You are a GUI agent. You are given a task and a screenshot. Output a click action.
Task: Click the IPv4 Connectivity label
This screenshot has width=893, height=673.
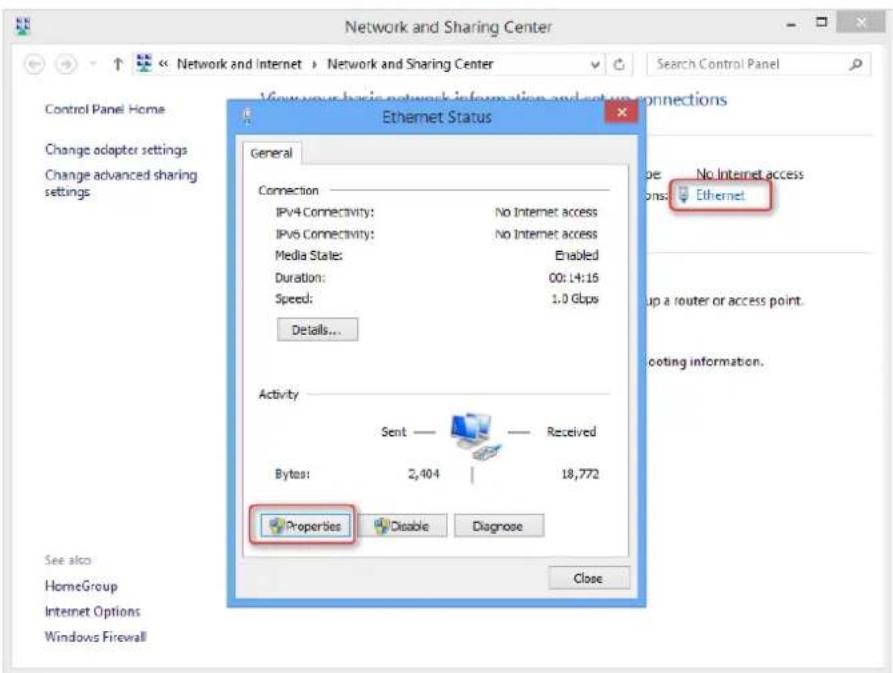325,212
